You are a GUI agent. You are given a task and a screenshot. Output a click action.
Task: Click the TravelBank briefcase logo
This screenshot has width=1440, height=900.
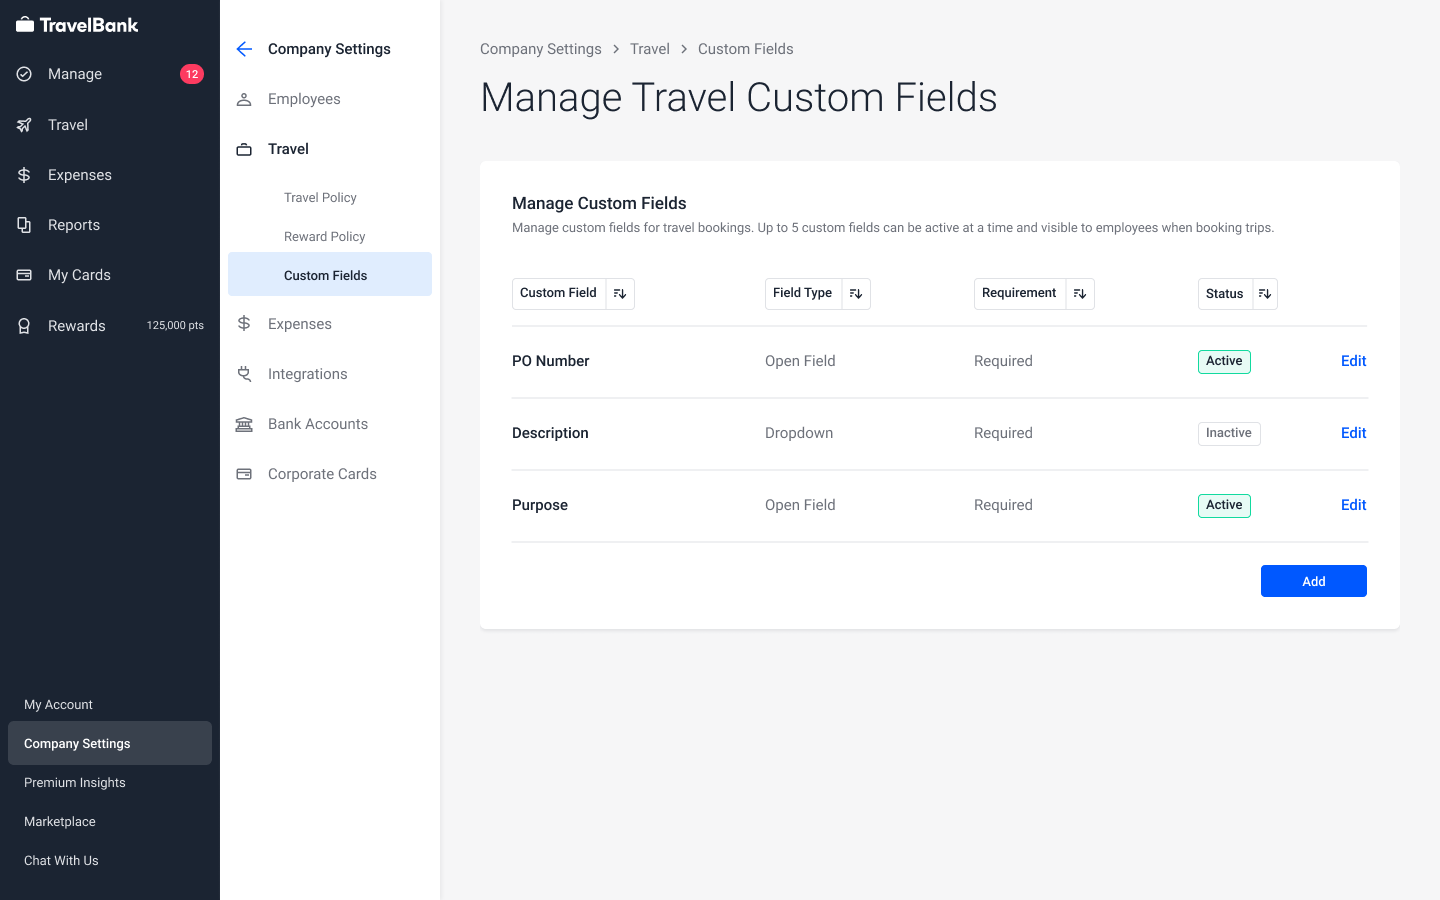tap(25, 25)
